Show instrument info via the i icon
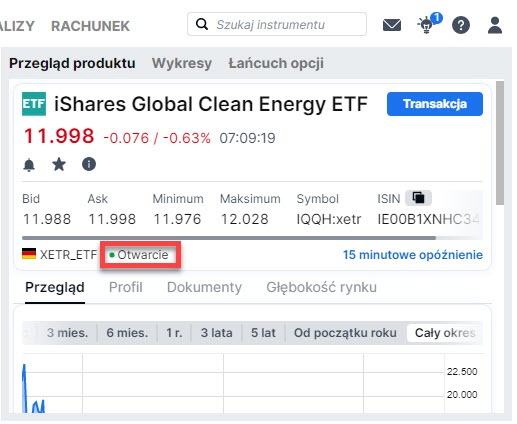 pyautogui.click(x=89, y=164)
